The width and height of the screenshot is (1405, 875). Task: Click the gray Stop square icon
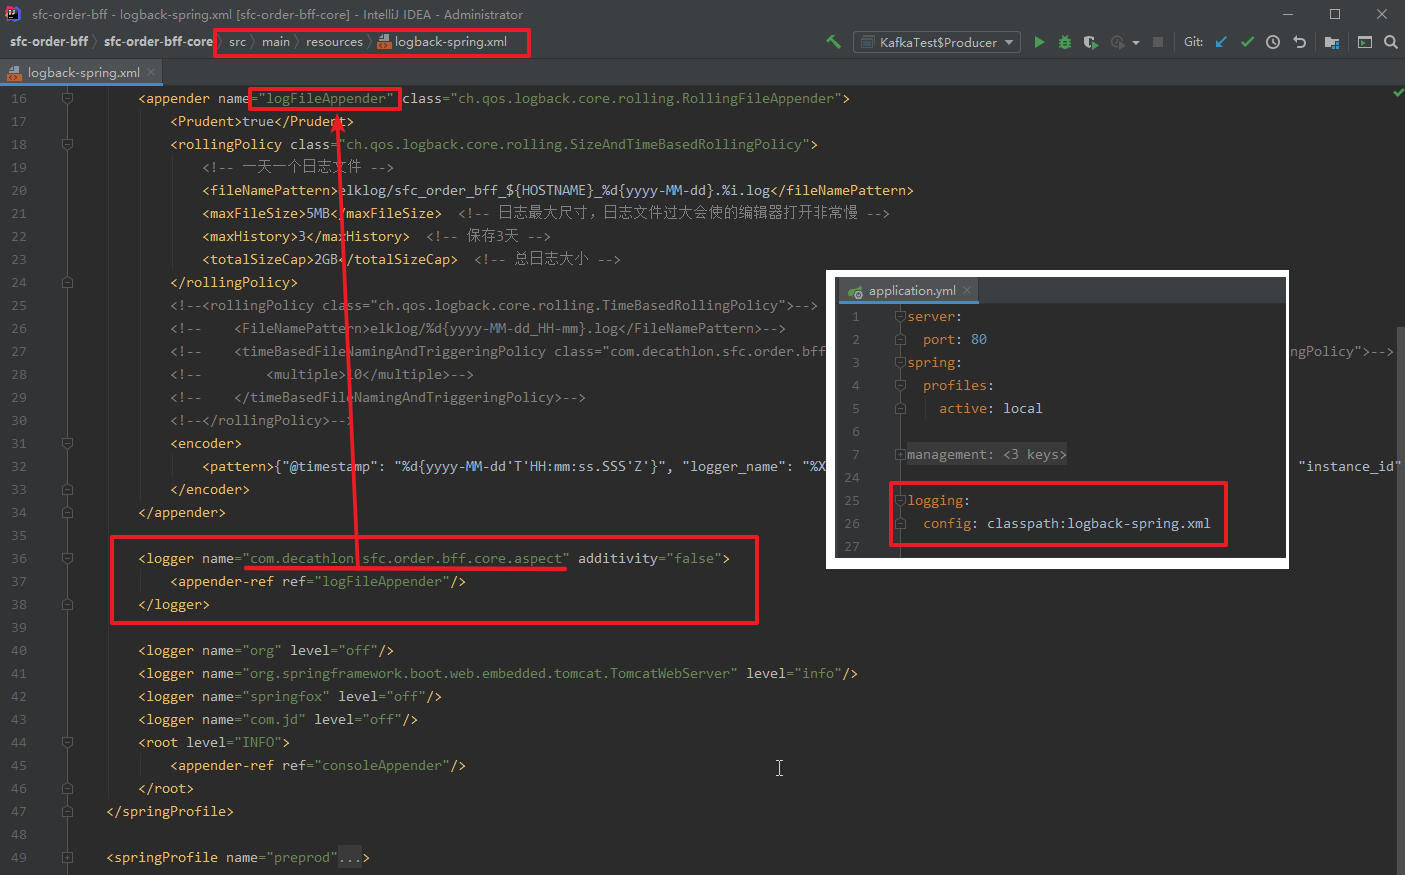1158,42
